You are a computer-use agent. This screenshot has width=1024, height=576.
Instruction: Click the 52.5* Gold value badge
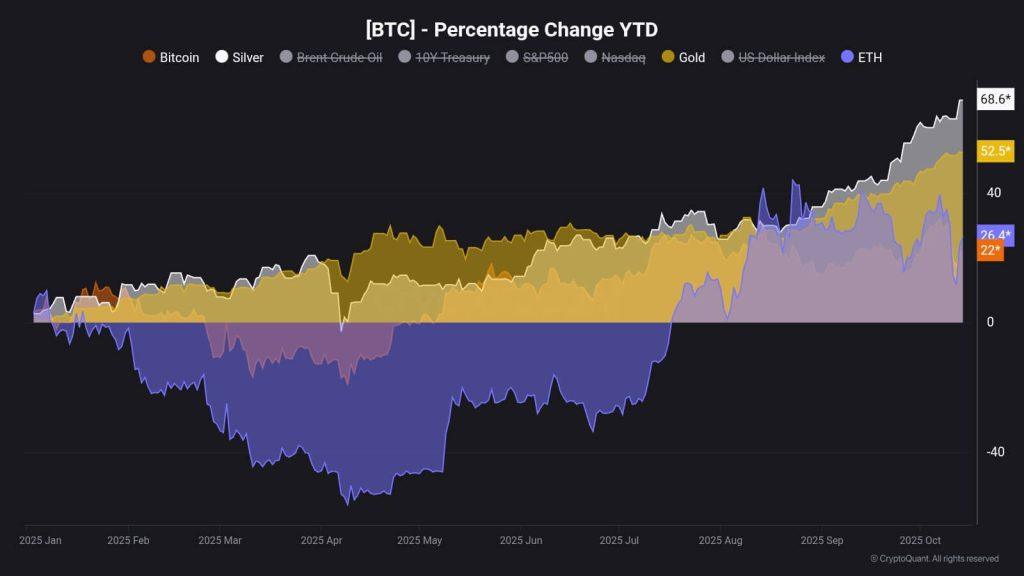click(996, 151)
